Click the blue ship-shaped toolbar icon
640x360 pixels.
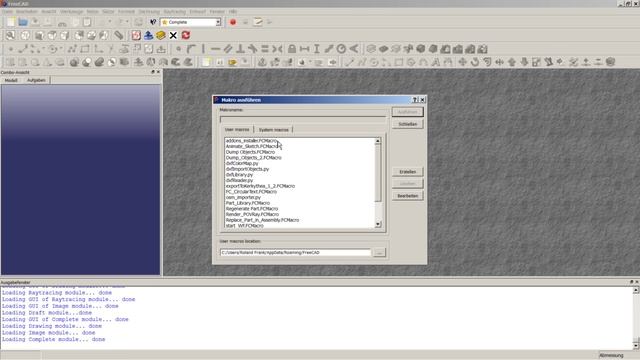point(148,36)
